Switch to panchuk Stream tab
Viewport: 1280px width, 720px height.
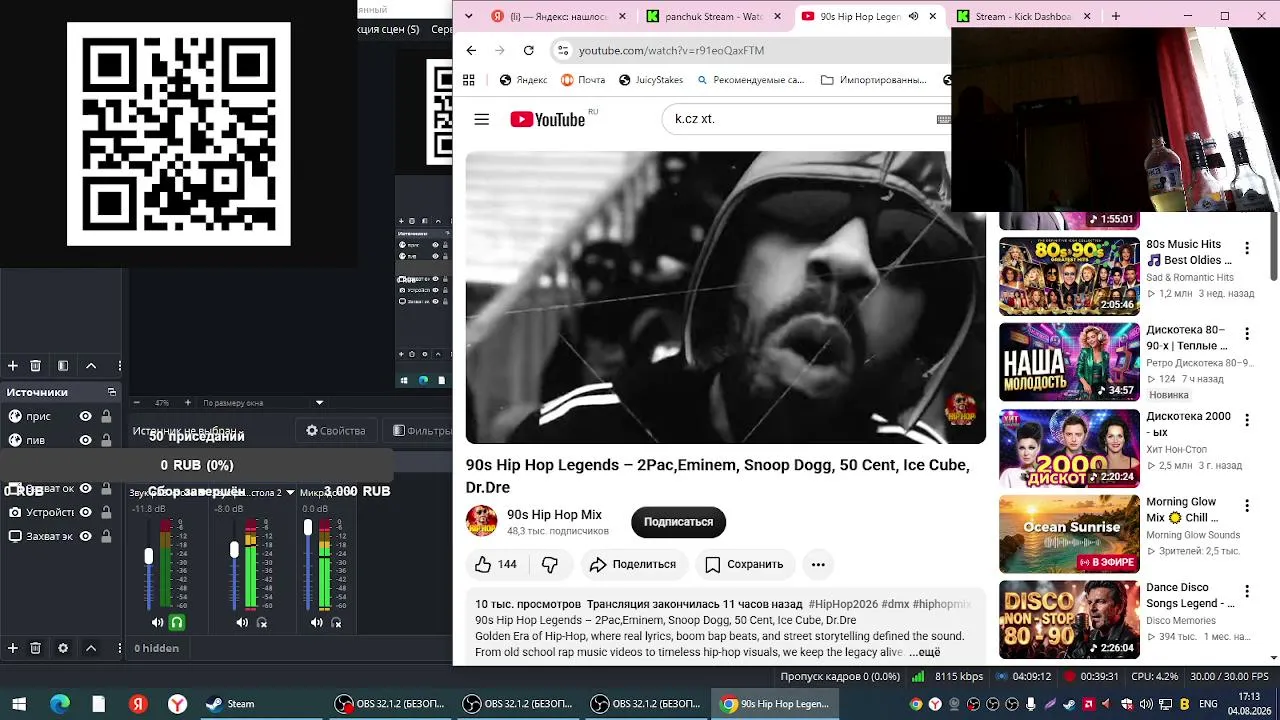714,16
